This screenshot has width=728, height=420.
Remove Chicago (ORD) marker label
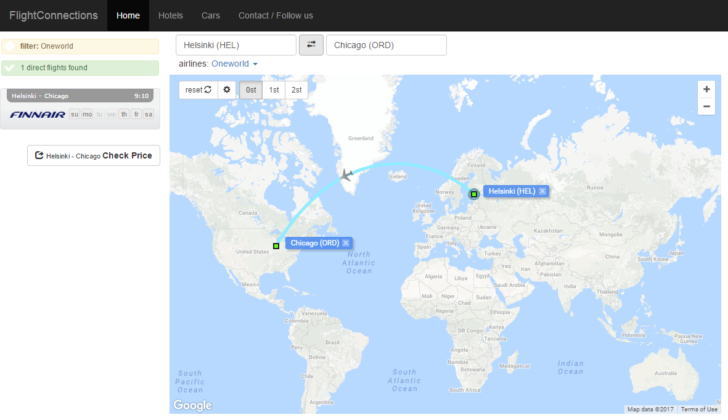pyautogui.click(x=346, y=243)
